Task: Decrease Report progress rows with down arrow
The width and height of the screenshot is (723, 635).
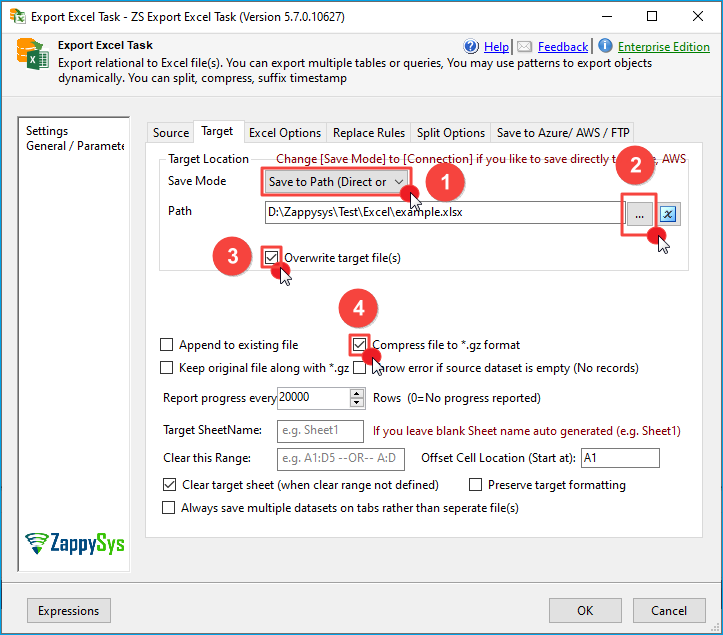Action: tap(357, 403)
